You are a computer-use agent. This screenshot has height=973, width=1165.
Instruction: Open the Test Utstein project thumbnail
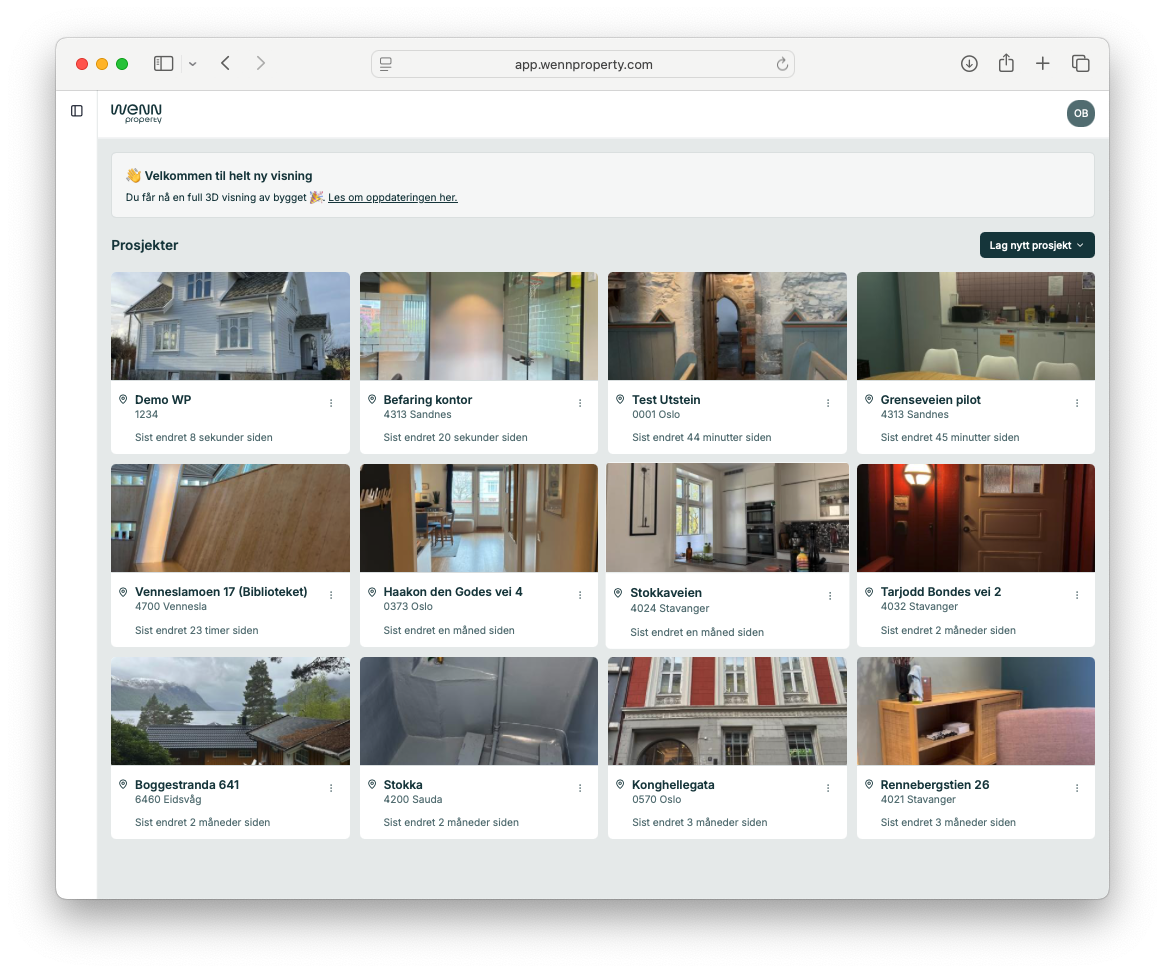727,326
